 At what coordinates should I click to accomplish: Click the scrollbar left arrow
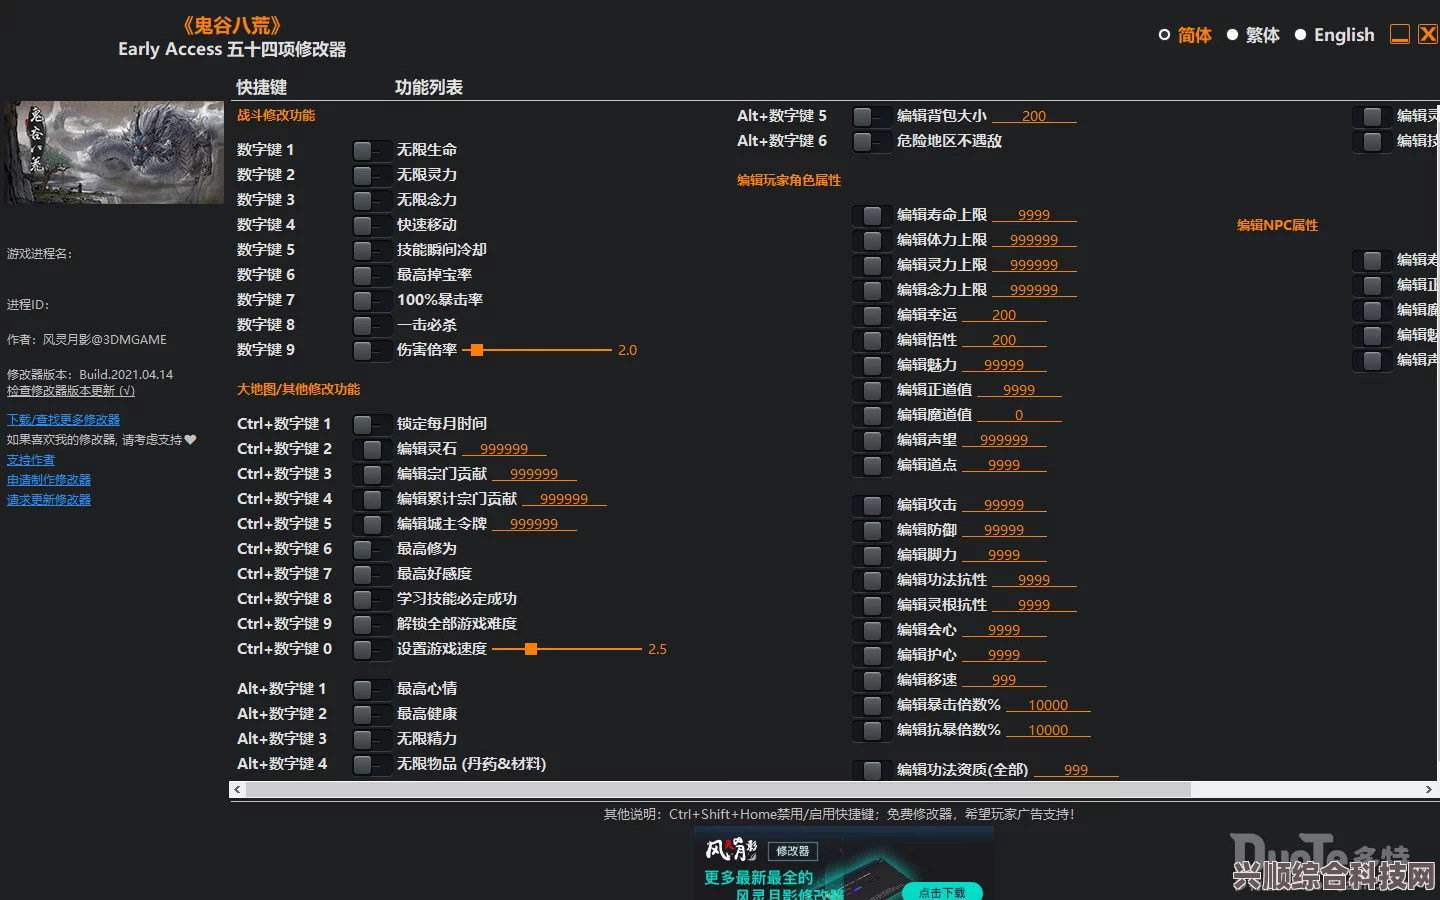(237, 790)
